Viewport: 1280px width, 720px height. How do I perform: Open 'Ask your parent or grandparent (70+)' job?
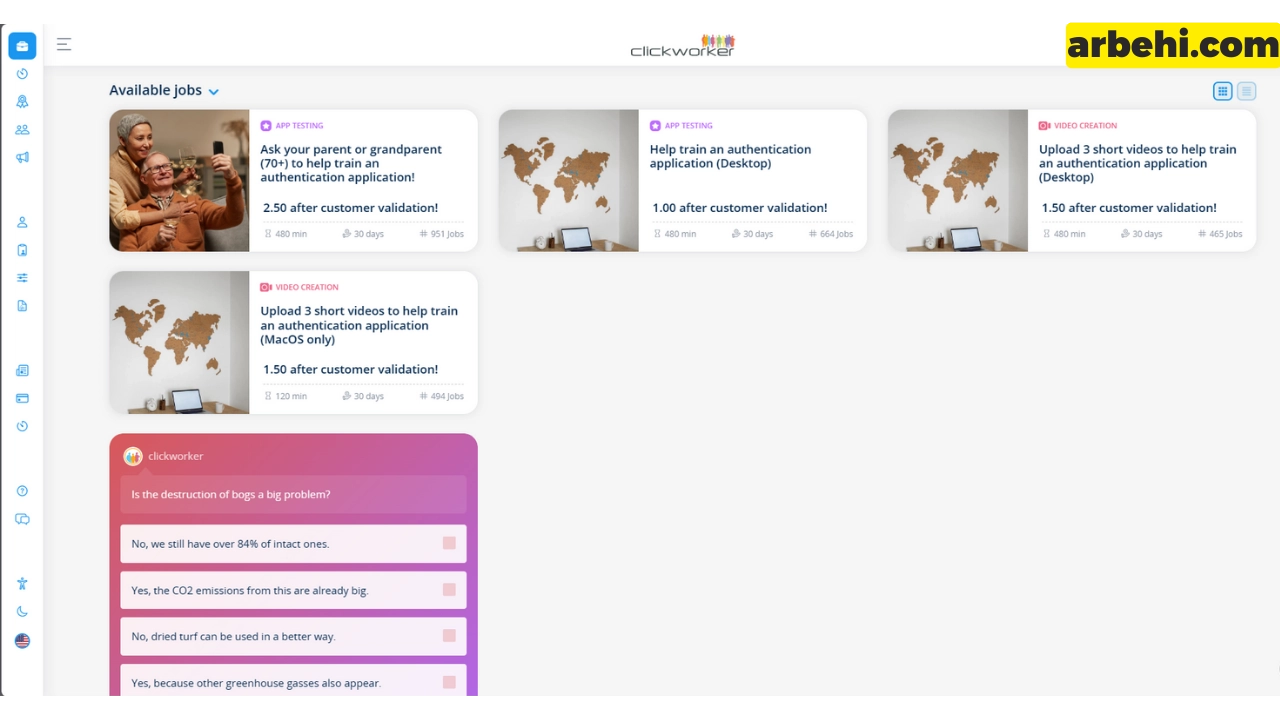pos(351,163)
